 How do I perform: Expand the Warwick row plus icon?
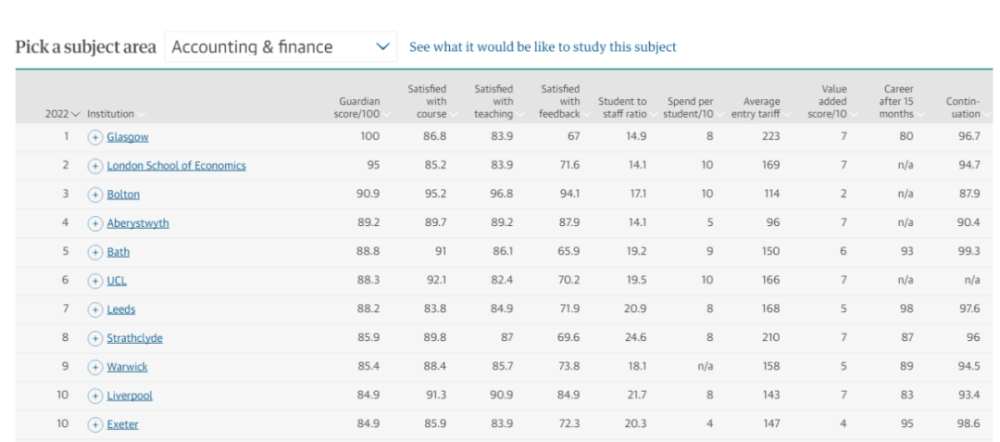tap(96, 367)
